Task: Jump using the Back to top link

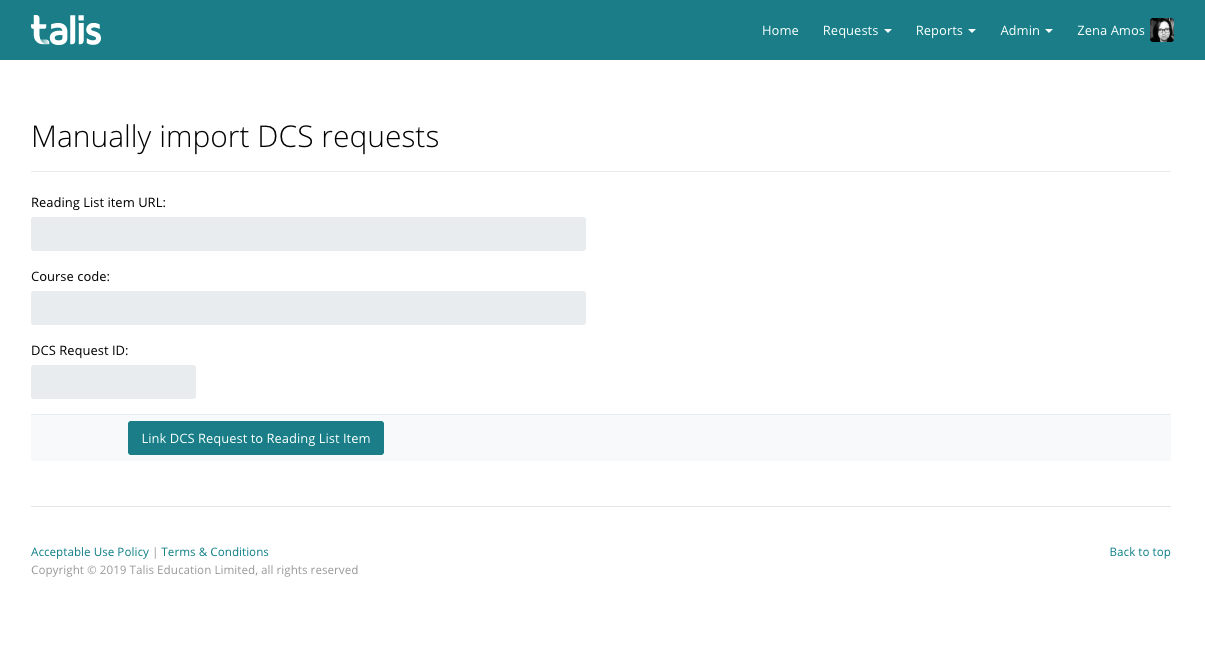Action: point(1139,552)
